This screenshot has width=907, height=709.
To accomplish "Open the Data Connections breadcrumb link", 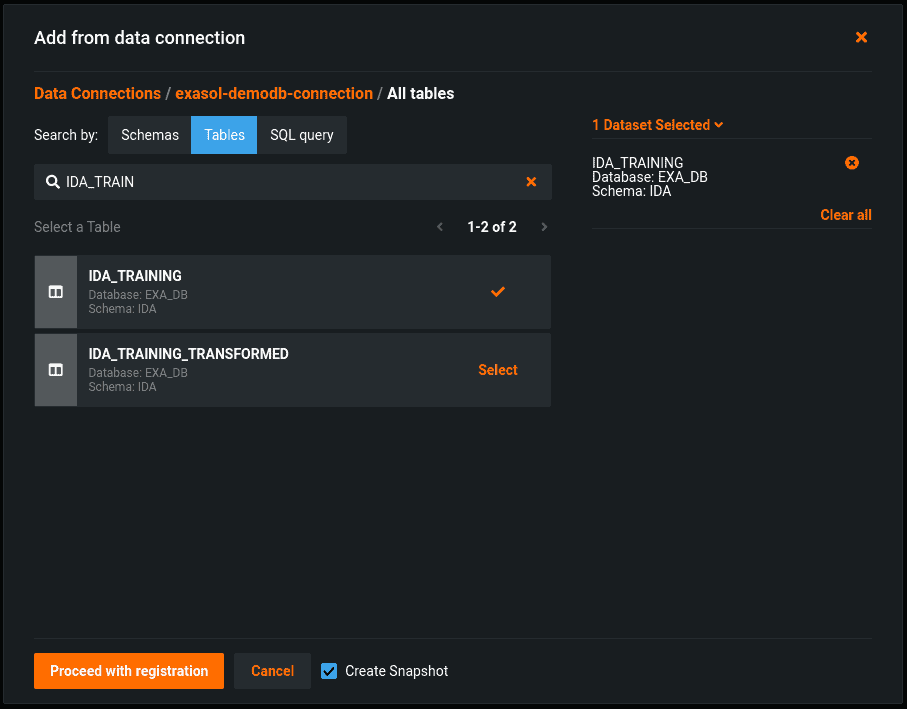I will coord(97,93).
